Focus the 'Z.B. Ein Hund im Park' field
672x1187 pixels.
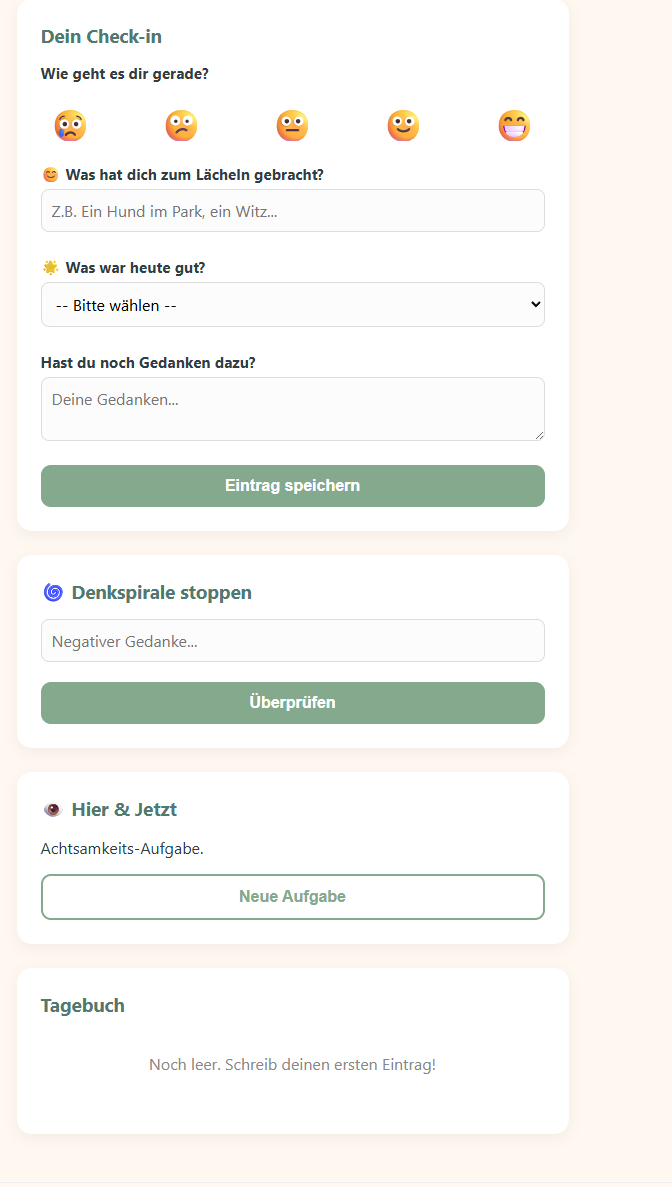point(292,210)
